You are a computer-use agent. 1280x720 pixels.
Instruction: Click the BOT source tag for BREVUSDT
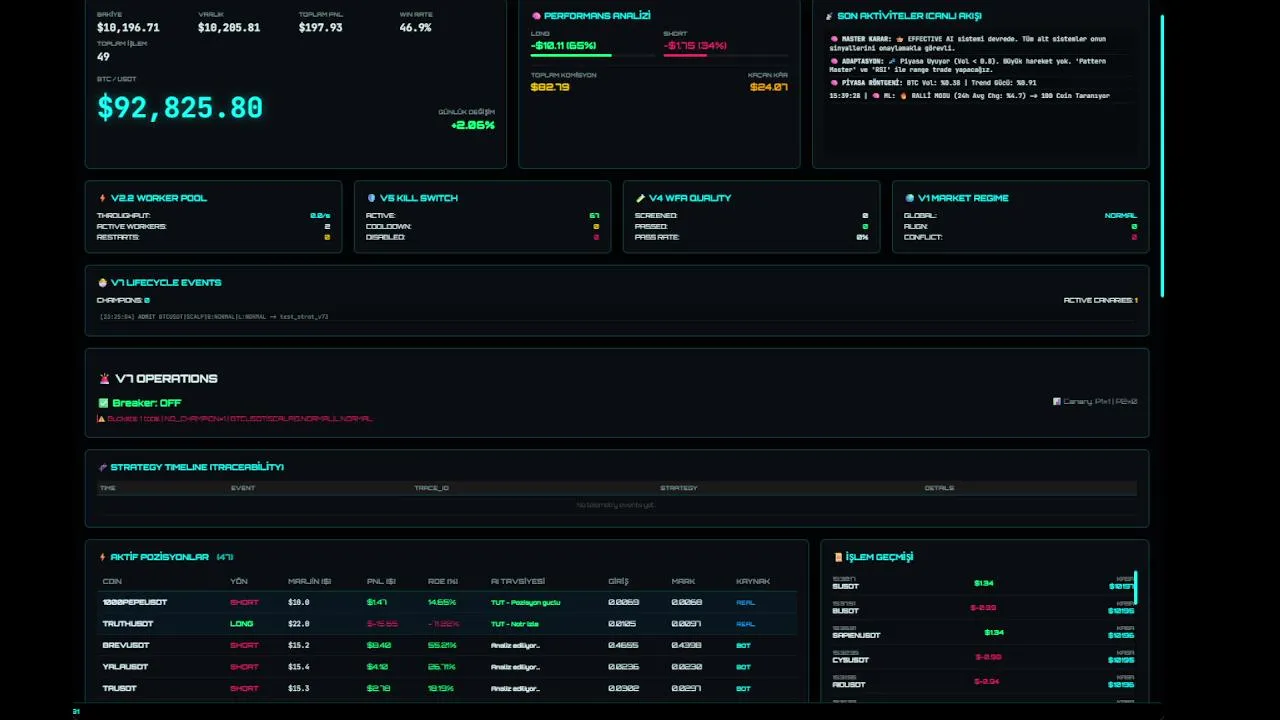[x=743, y=645]
